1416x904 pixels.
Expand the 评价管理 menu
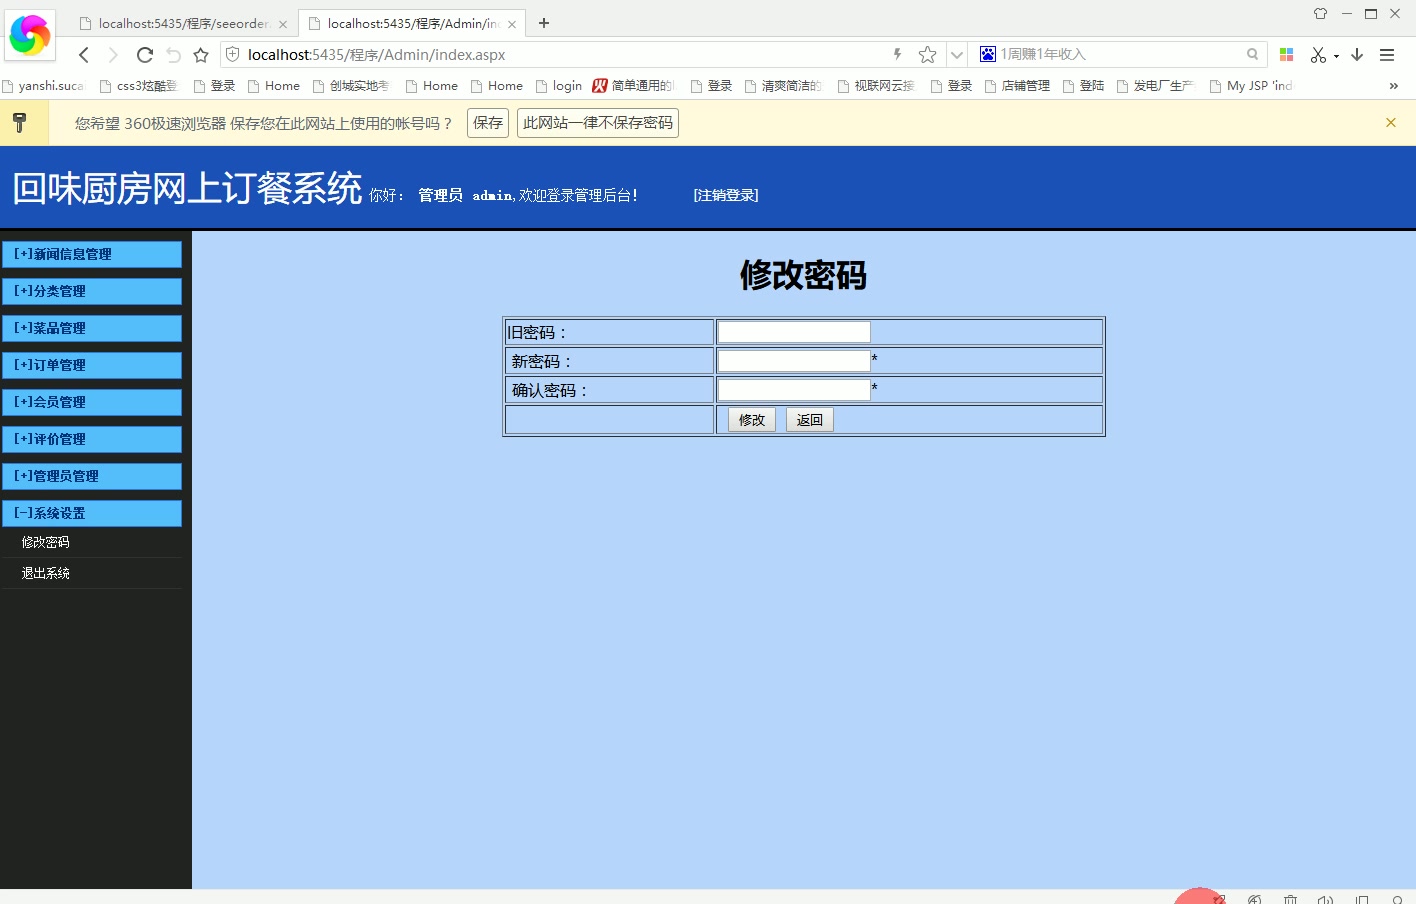click(x=91, y=439)
